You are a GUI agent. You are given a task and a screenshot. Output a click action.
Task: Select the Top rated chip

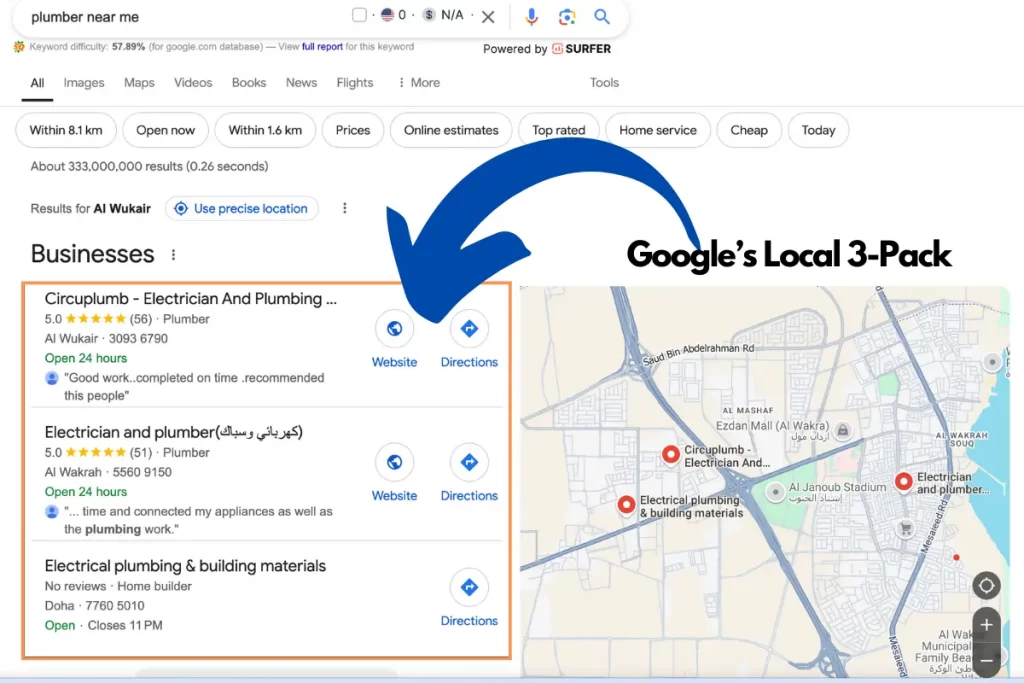[558, 130]
